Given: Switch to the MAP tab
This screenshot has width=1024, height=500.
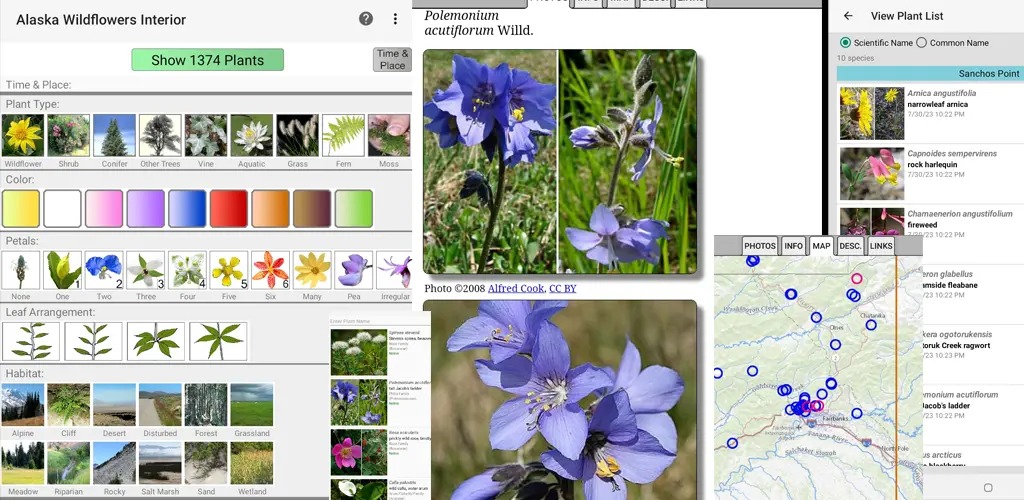Looking at the screenshot, I should pyautogui.click(x=822, y=246).
